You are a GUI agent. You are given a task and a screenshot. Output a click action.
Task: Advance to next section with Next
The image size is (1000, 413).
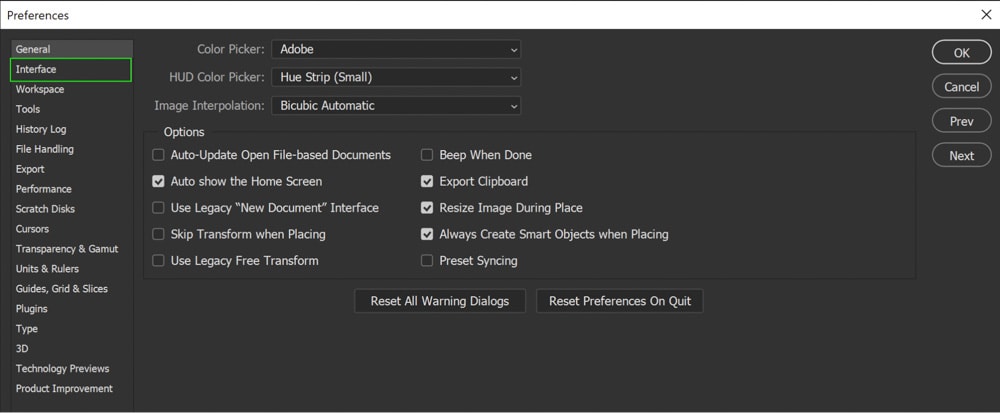click(962, 156)
